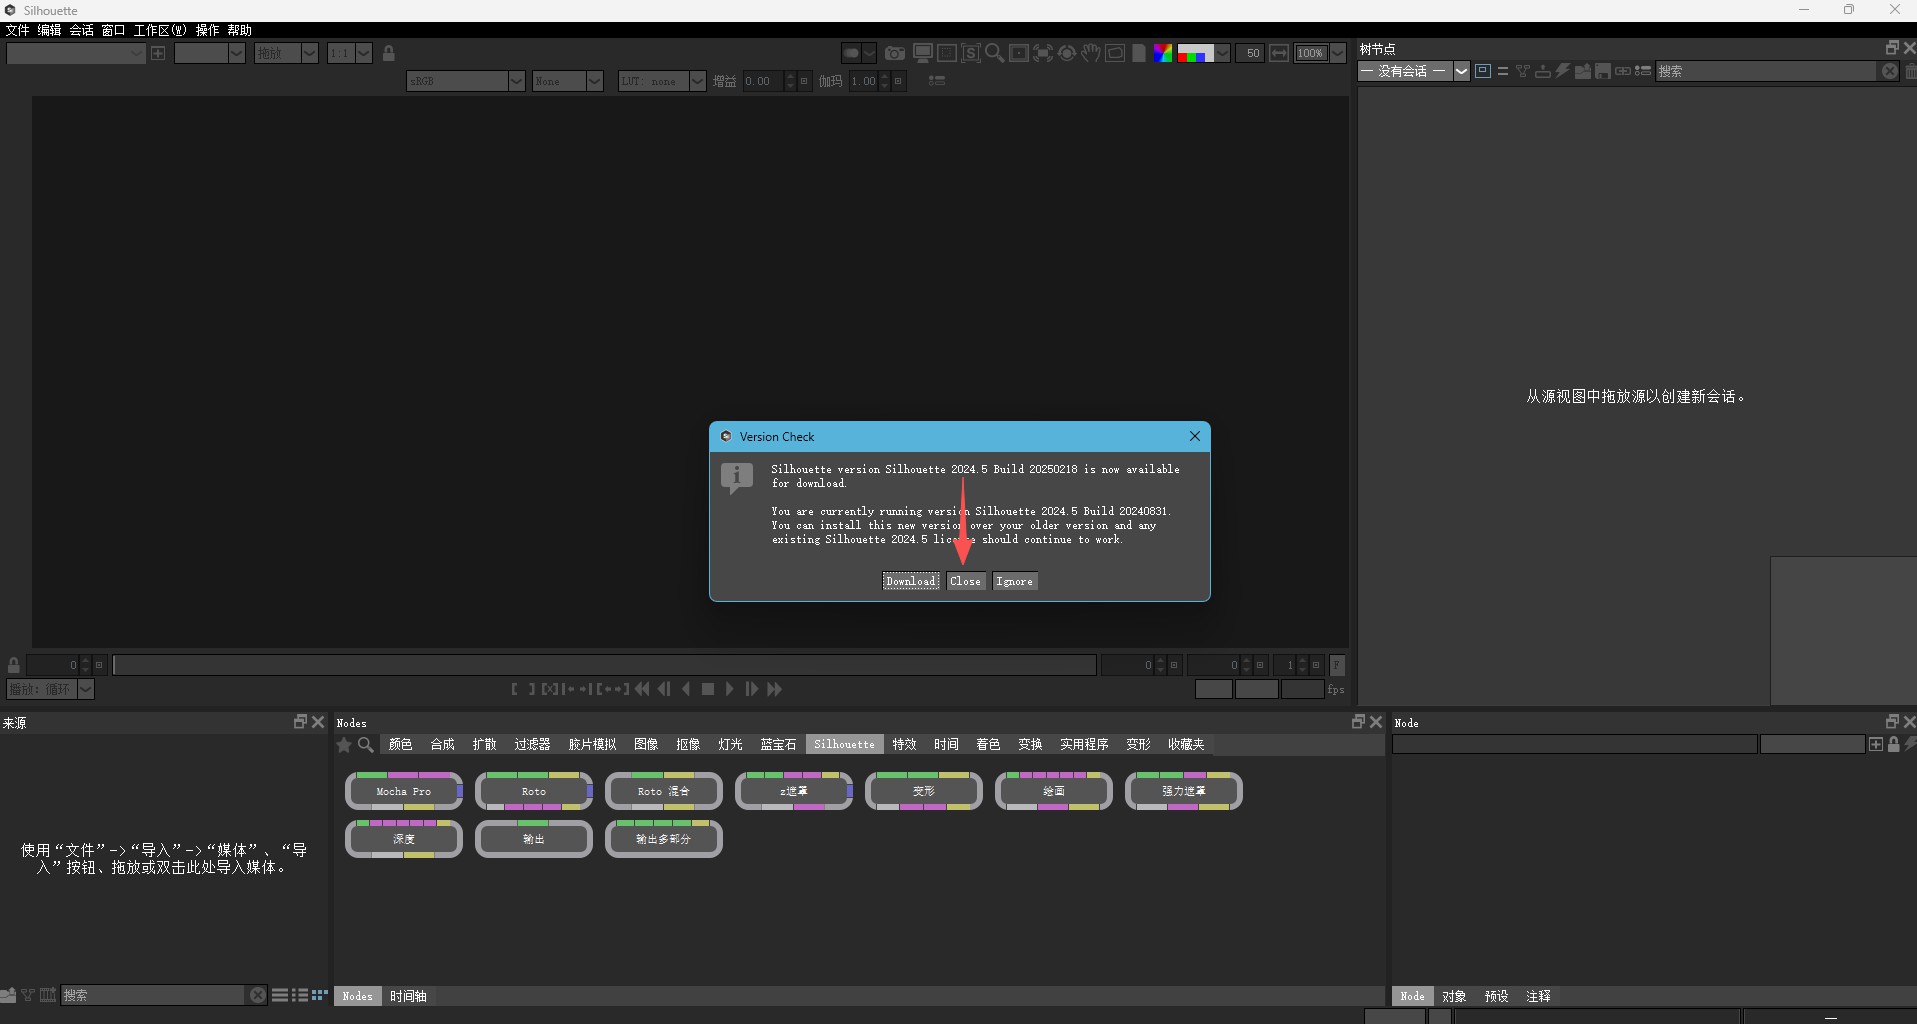Step to next frame button
1917x1024 pixels.
[752, 689]
